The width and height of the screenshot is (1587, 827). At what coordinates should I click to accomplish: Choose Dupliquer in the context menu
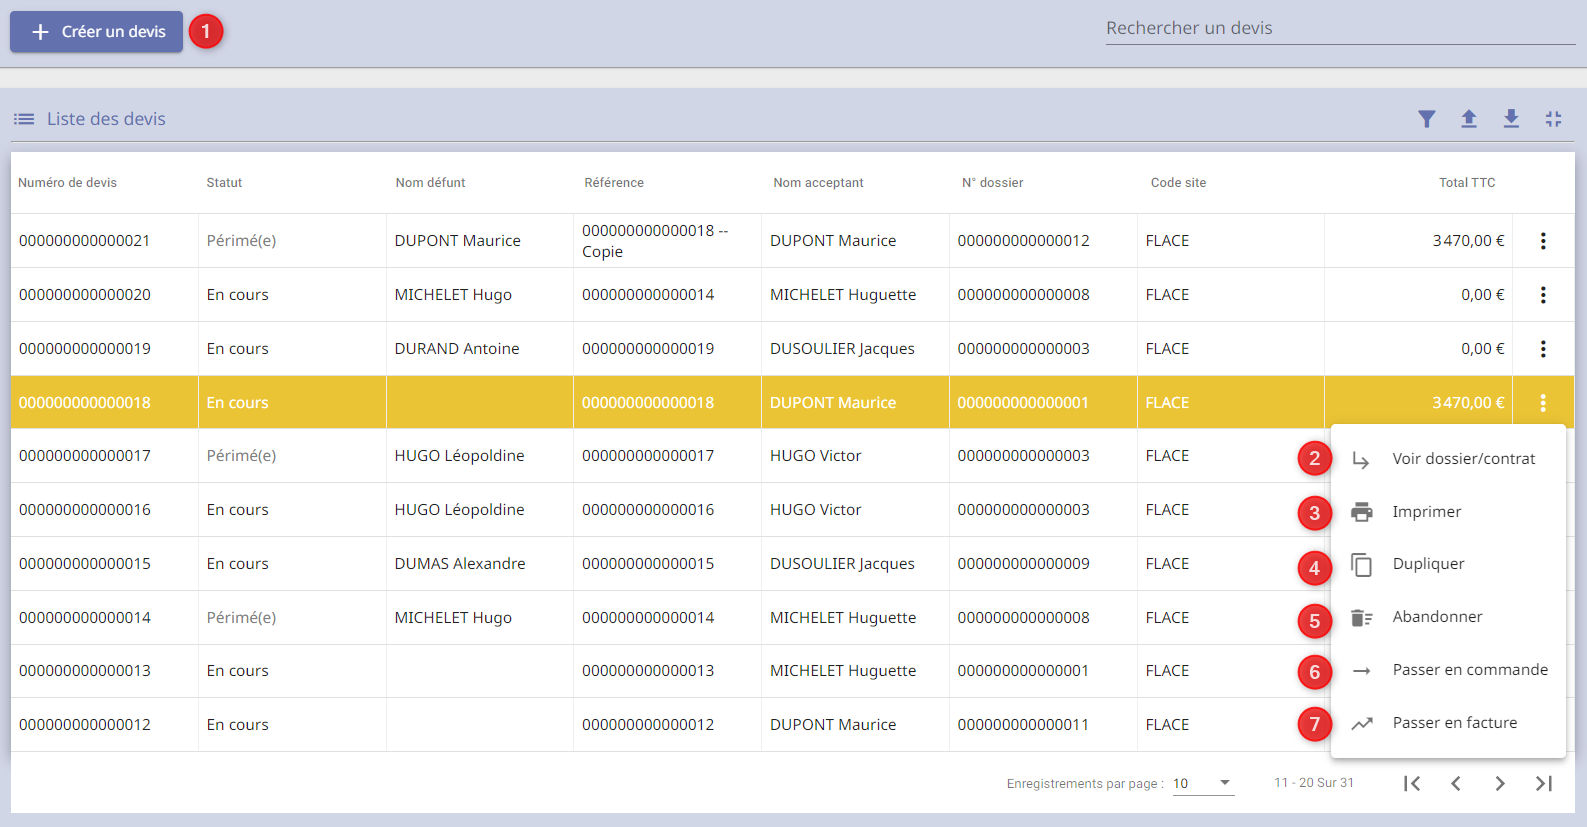[1448, 564]
